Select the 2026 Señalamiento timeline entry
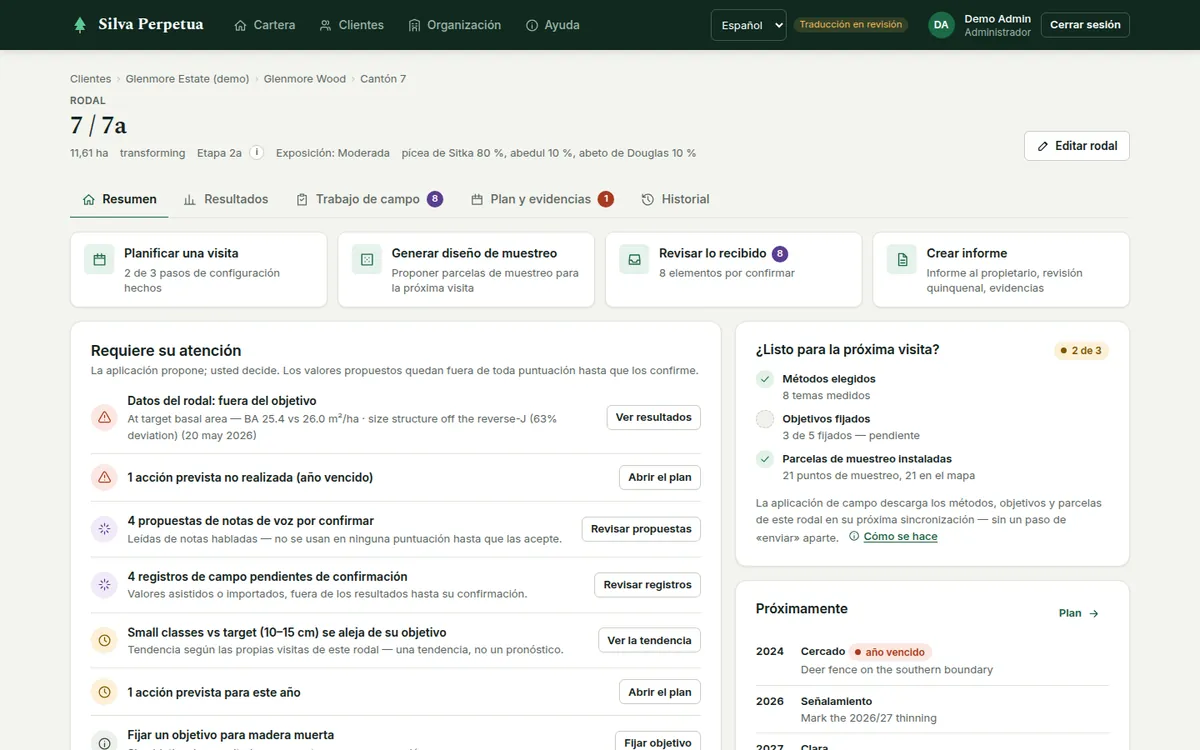 [932, 710]
